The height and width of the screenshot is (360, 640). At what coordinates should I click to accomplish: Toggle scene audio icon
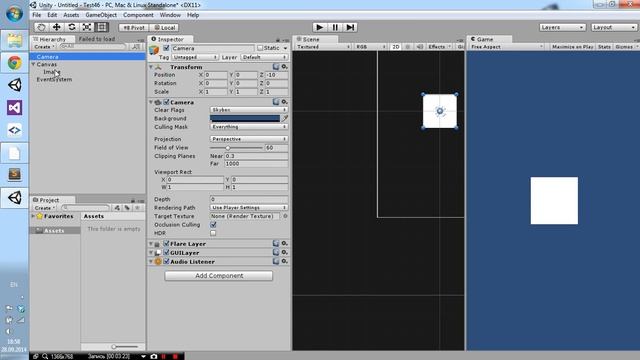click(420, 47)
